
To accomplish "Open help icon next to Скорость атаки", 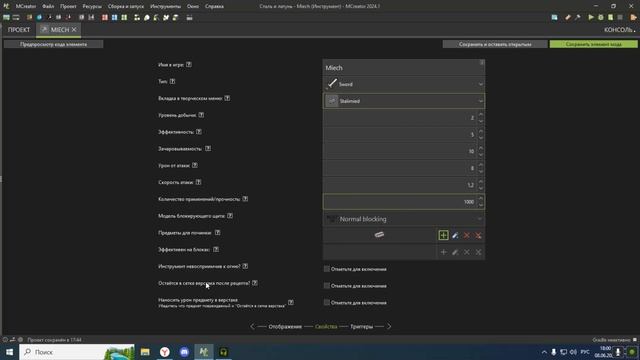I will point(198,182).
